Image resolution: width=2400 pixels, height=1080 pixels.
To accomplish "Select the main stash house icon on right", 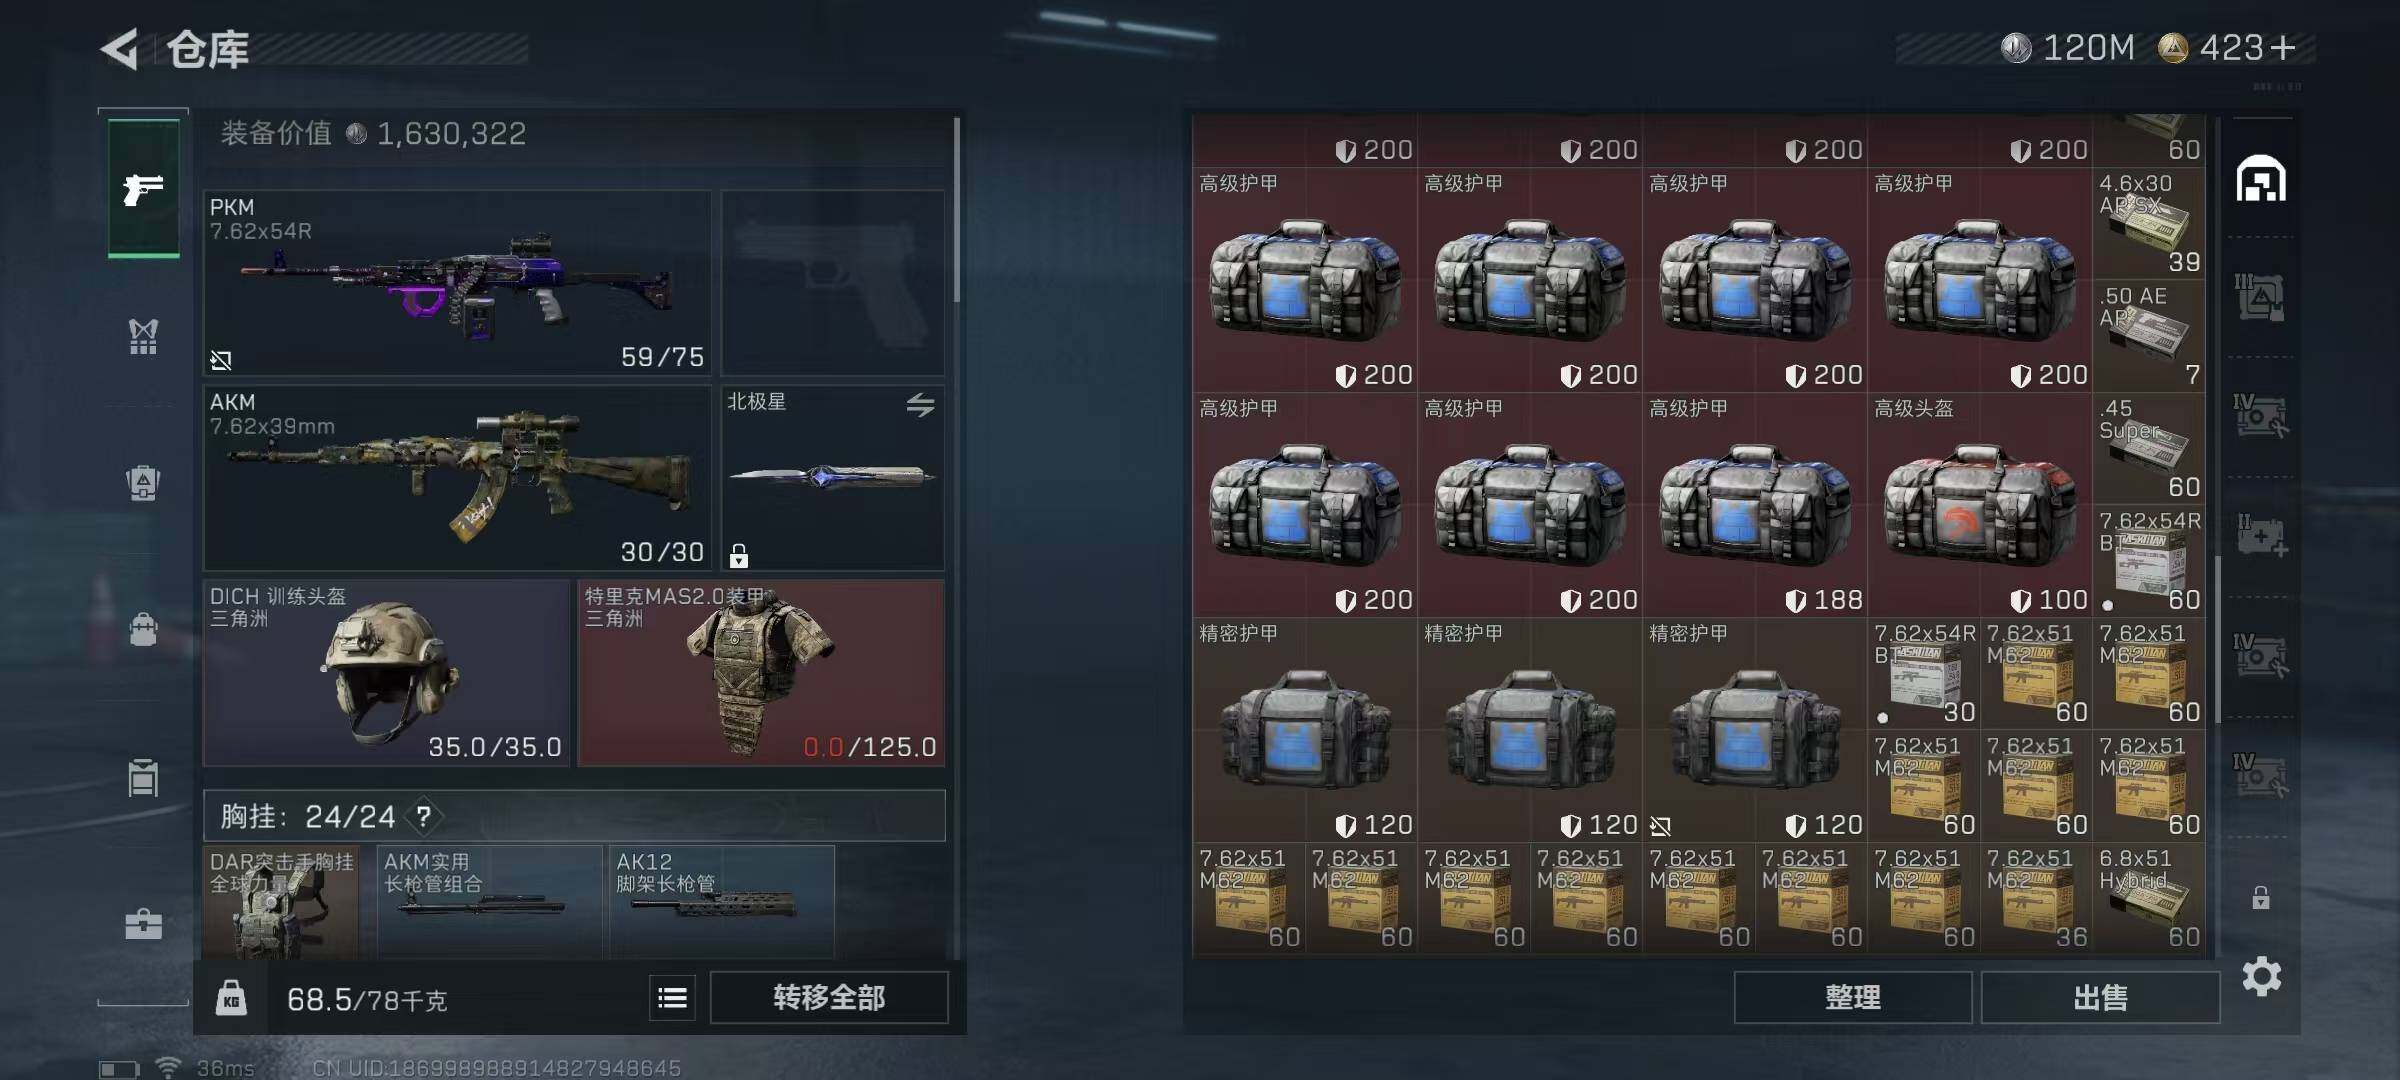I will point(2261,180).
